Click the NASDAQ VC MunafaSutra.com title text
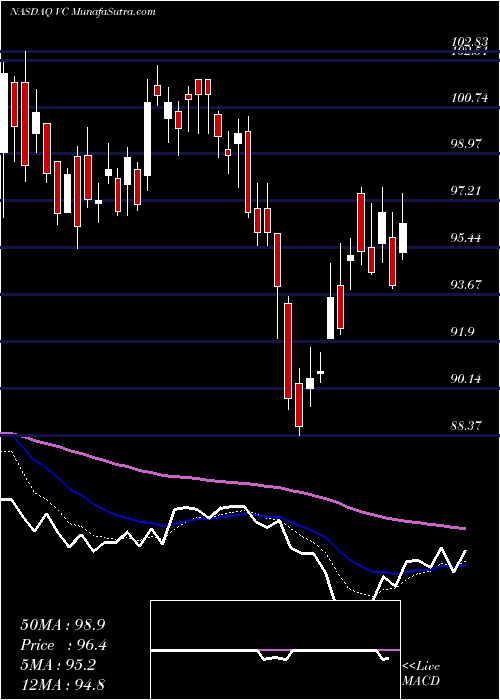This screenshot has height=700, width=500. (x=83, y=12)
